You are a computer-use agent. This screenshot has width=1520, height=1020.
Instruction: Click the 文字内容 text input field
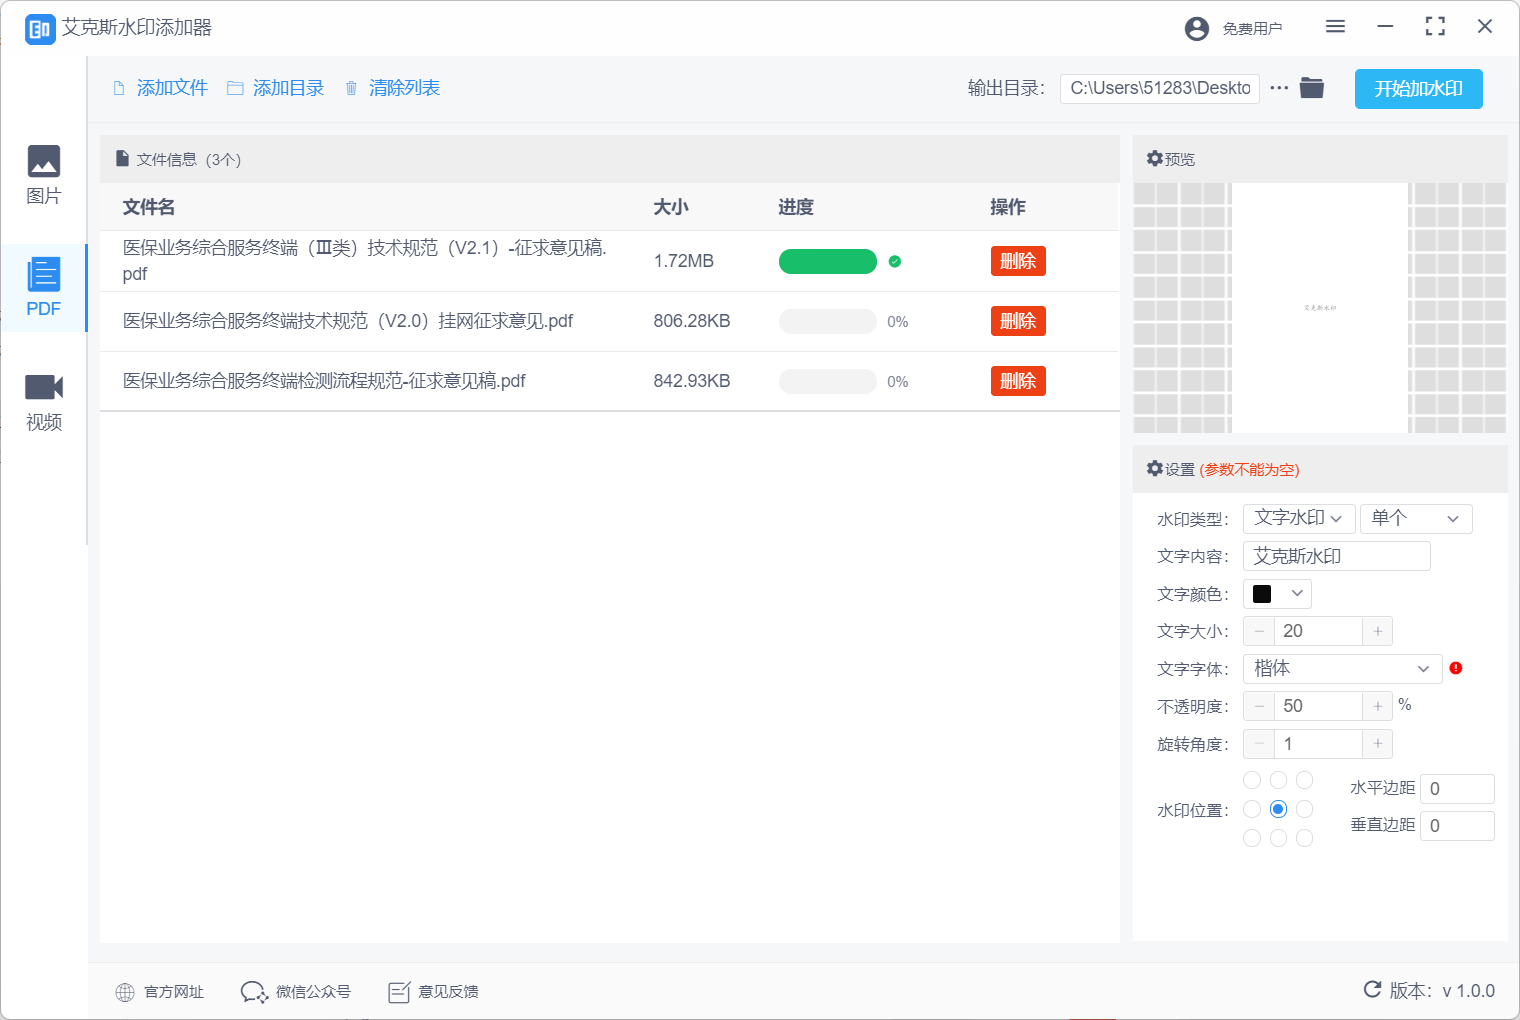1337,556
